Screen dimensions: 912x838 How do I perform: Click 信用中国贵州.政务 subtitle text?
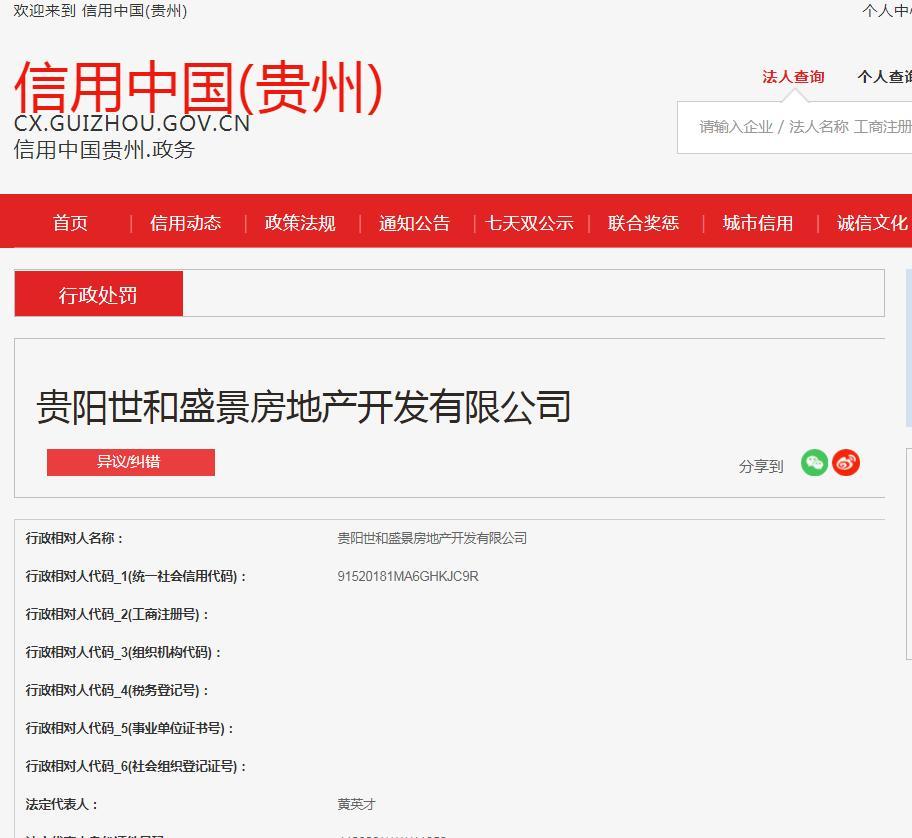click(104, 149)
